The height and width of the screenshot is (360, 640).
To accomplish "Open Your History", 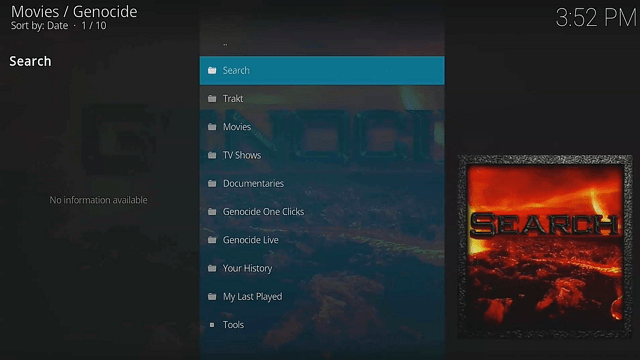I will (x=322, y=268).
